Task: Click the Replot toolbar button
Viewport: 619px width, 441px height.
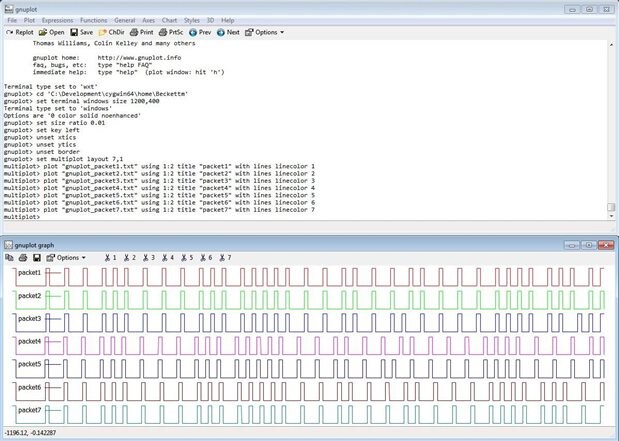Action: (x=19, y=32)
